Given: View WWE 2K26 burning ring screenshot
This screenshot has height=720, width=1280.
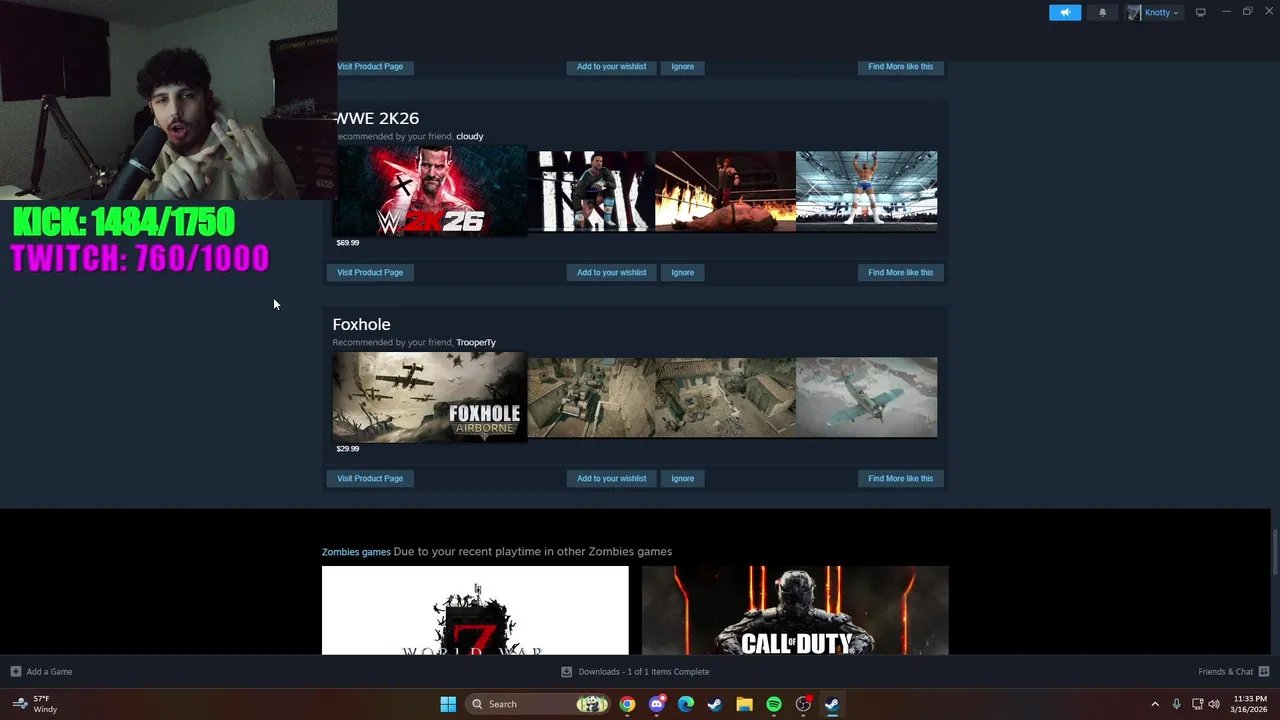Looking at the screenshot, I should (725, 191).
